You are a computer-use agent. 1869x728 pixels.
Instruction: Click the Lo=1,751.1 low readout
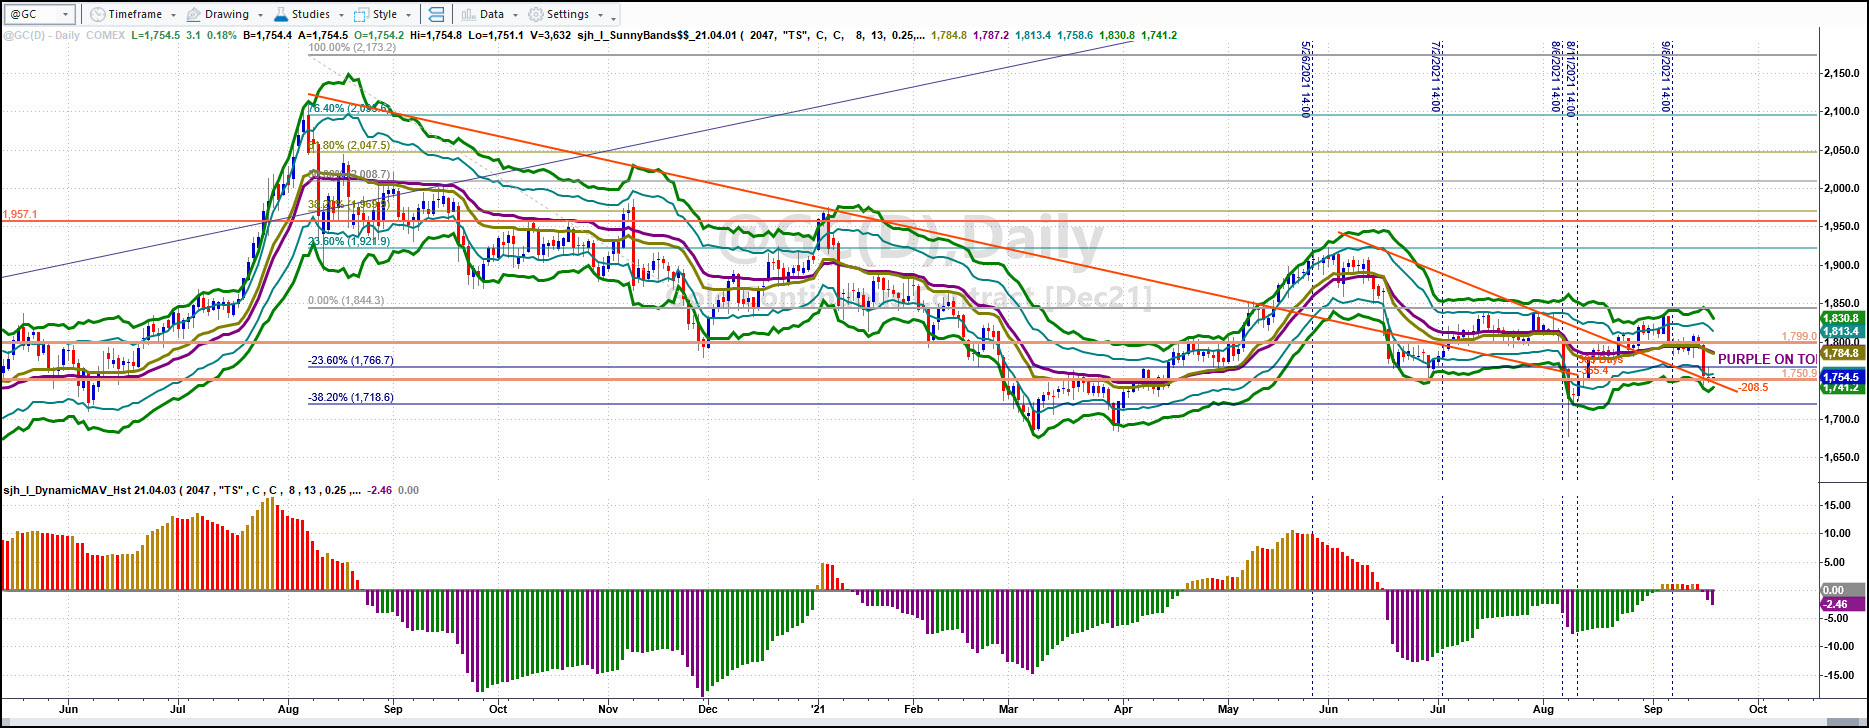tap(495, 35)
